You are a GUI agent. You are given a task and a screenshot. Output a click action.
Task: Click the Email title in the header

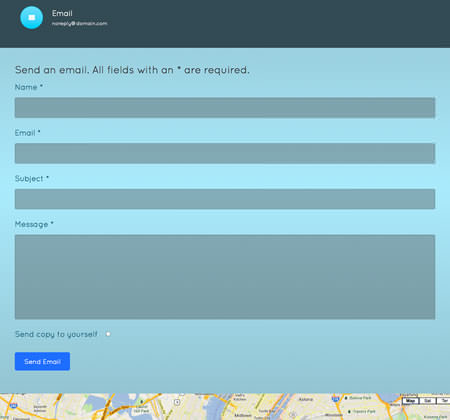[62, 13]
